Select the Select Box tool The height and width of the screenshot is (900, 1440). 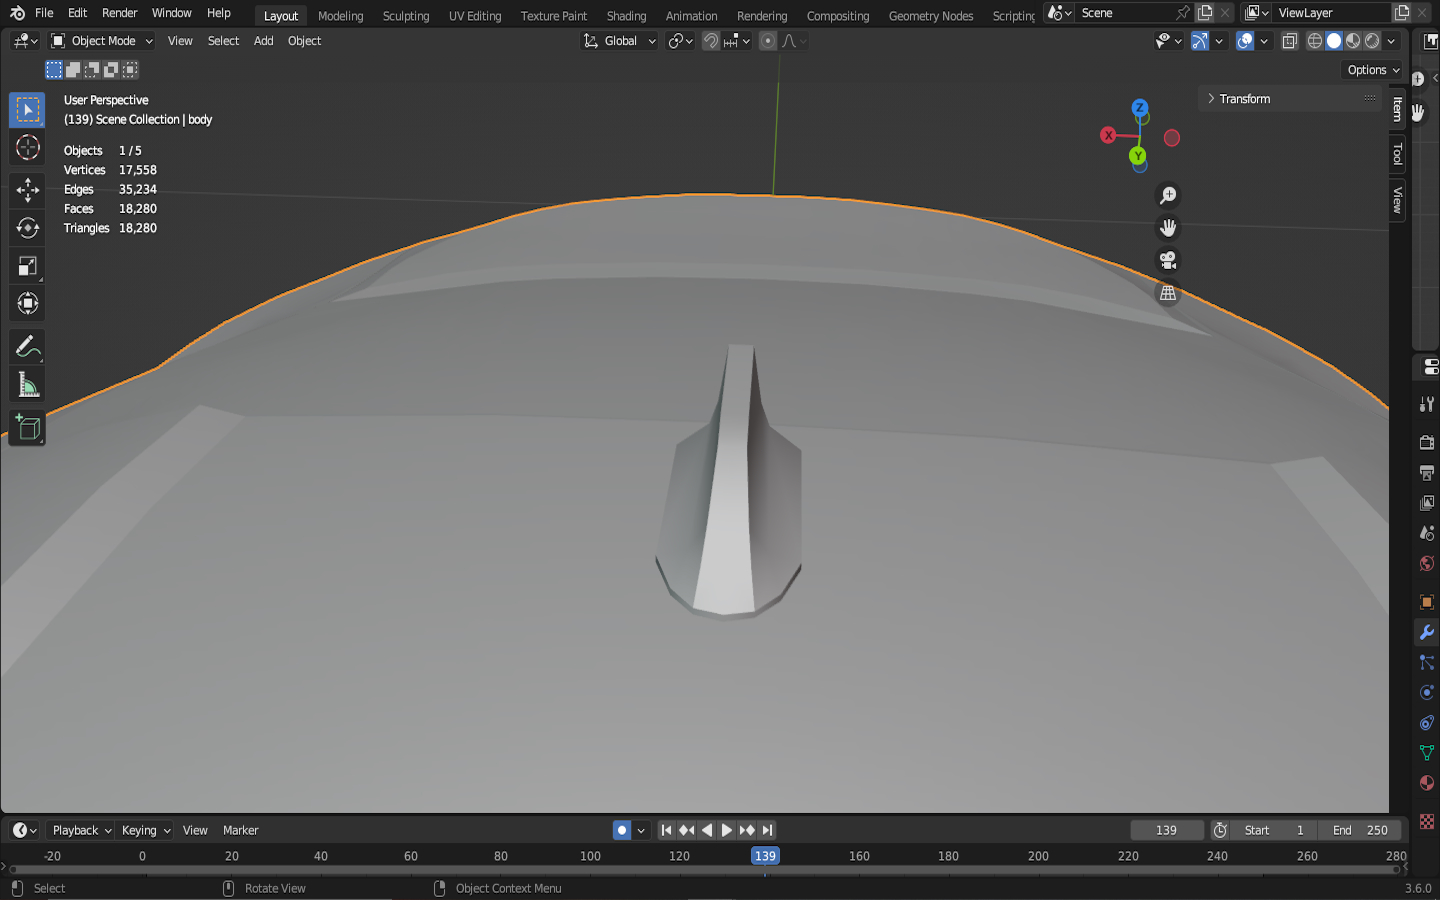(x=27, y=109)
